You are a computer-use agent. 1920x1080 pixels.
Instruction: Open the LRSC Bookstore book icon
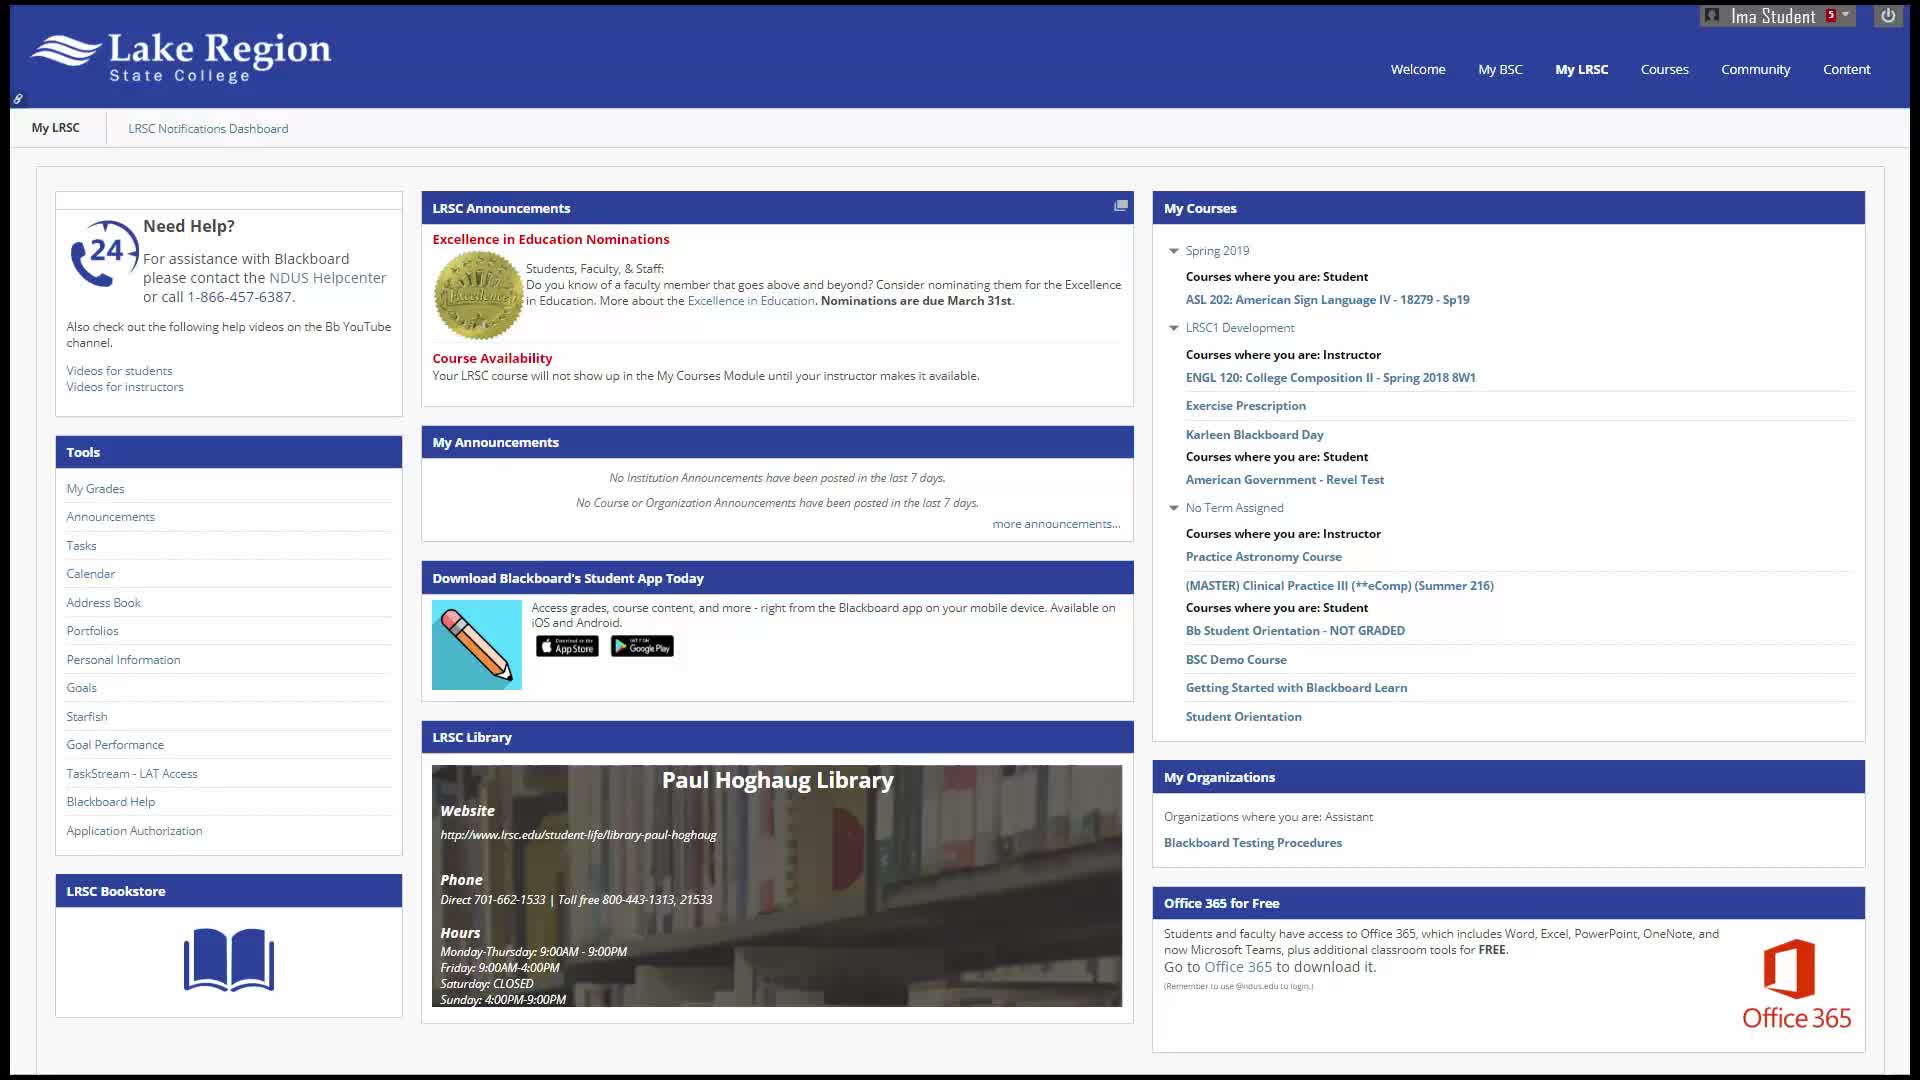[x=229, y=960]
